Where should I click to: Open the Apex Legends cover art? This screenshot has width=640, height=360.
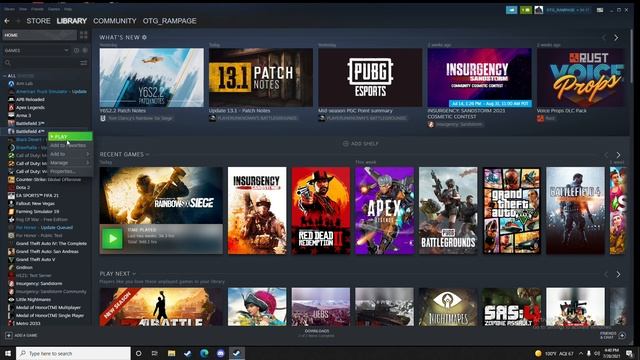pos(384,211)
